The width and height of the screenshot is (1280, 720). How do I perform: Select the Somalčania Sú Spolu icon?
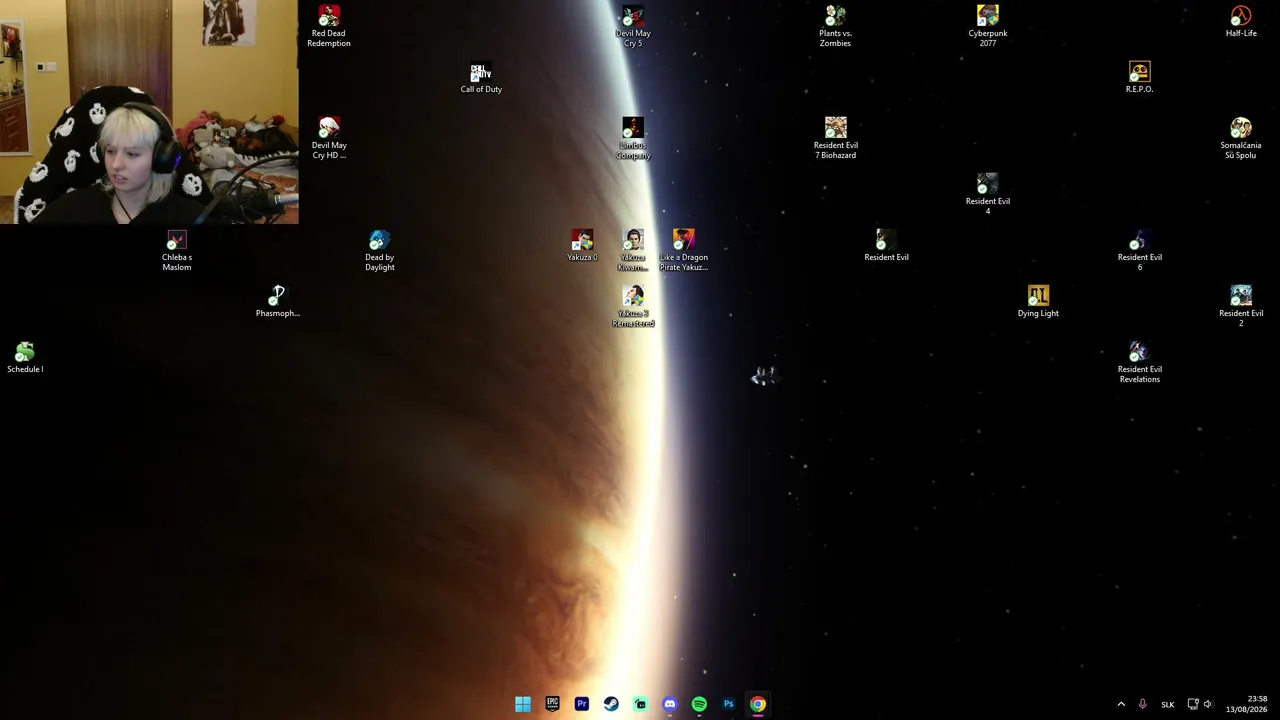[x=1241, y=138]
